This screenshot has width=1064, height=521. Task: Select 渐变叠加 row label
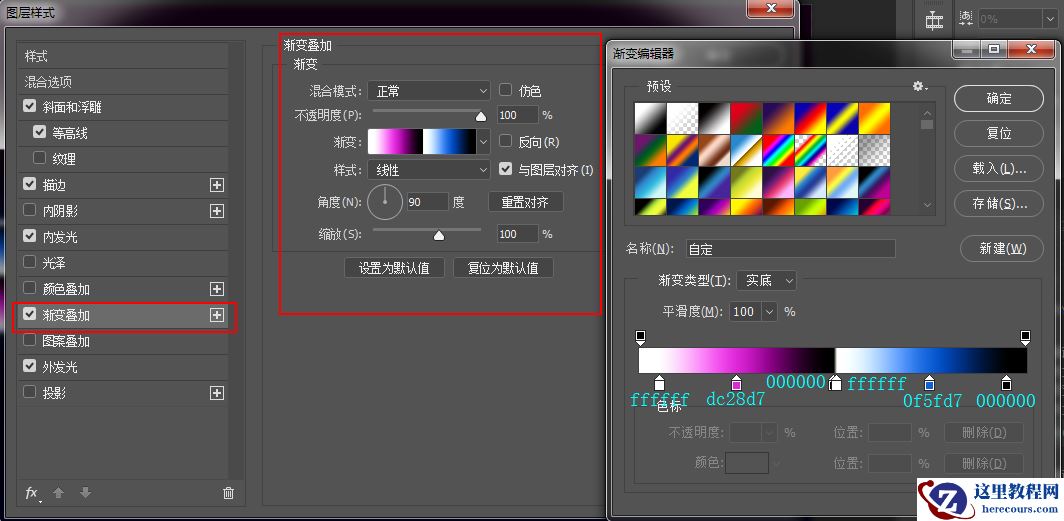click(66, 315)
